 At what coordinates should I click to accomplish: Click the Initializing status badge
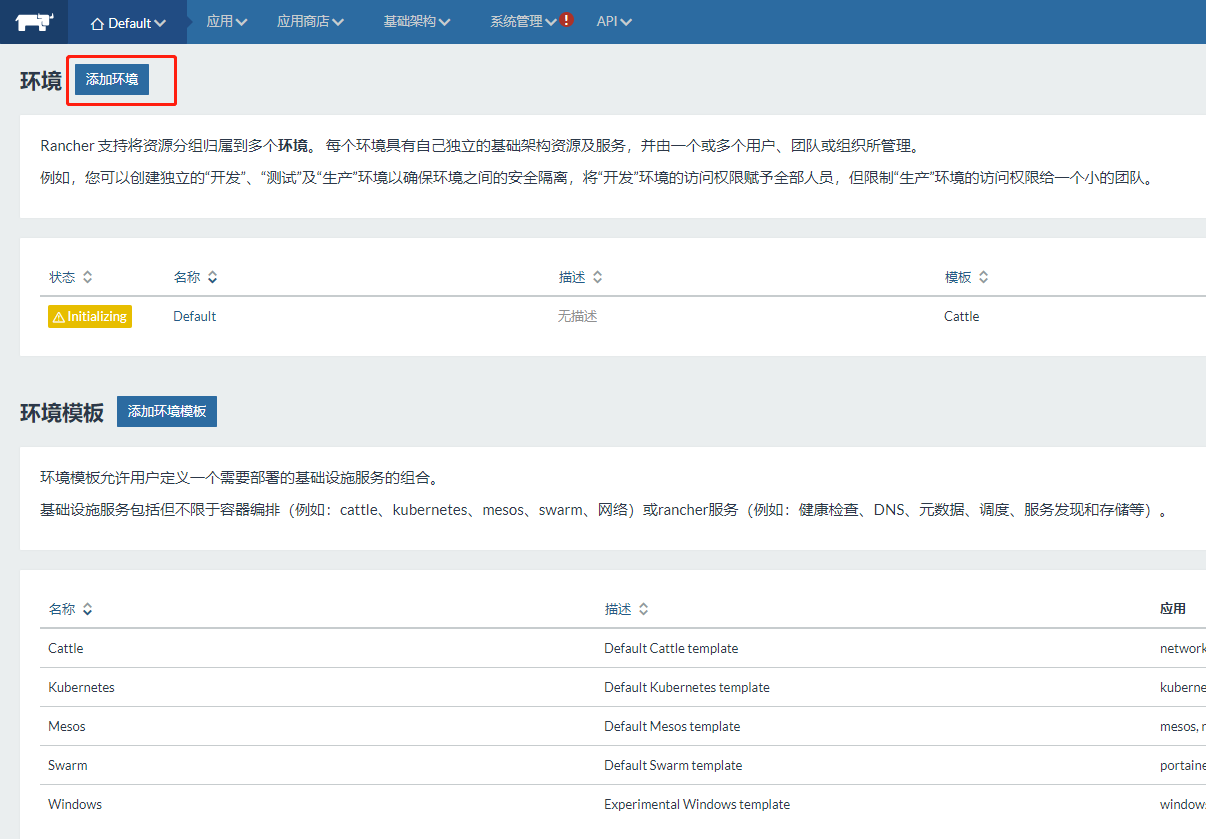(90, 316)
